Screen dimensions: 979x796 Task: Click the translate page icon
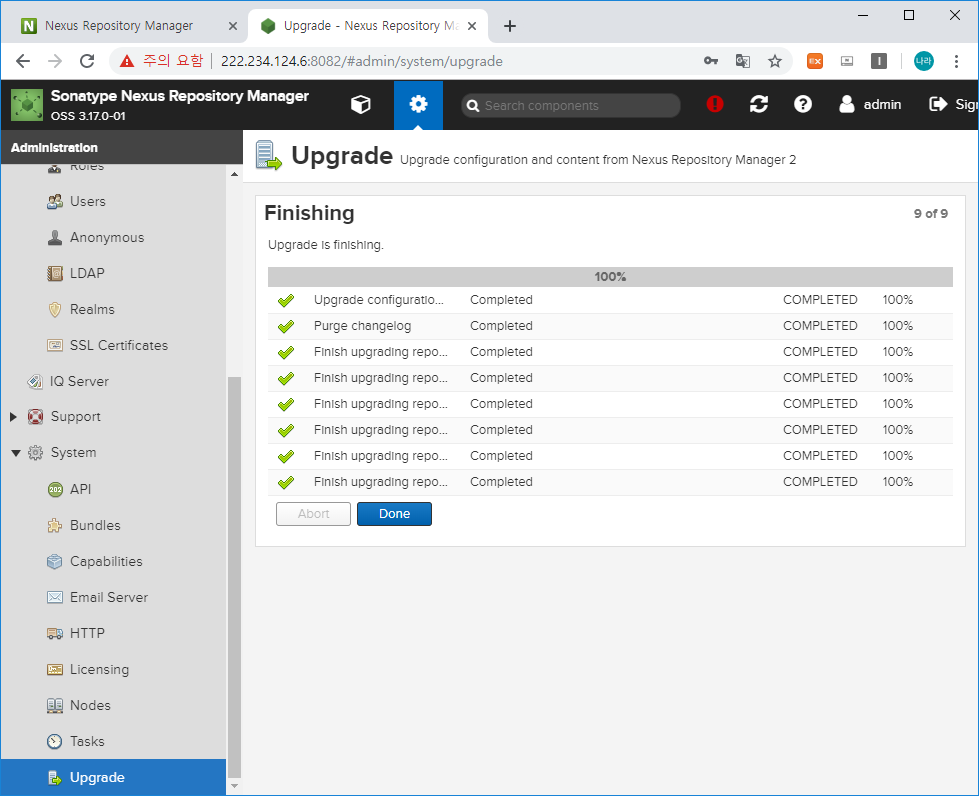click(742, 61)
